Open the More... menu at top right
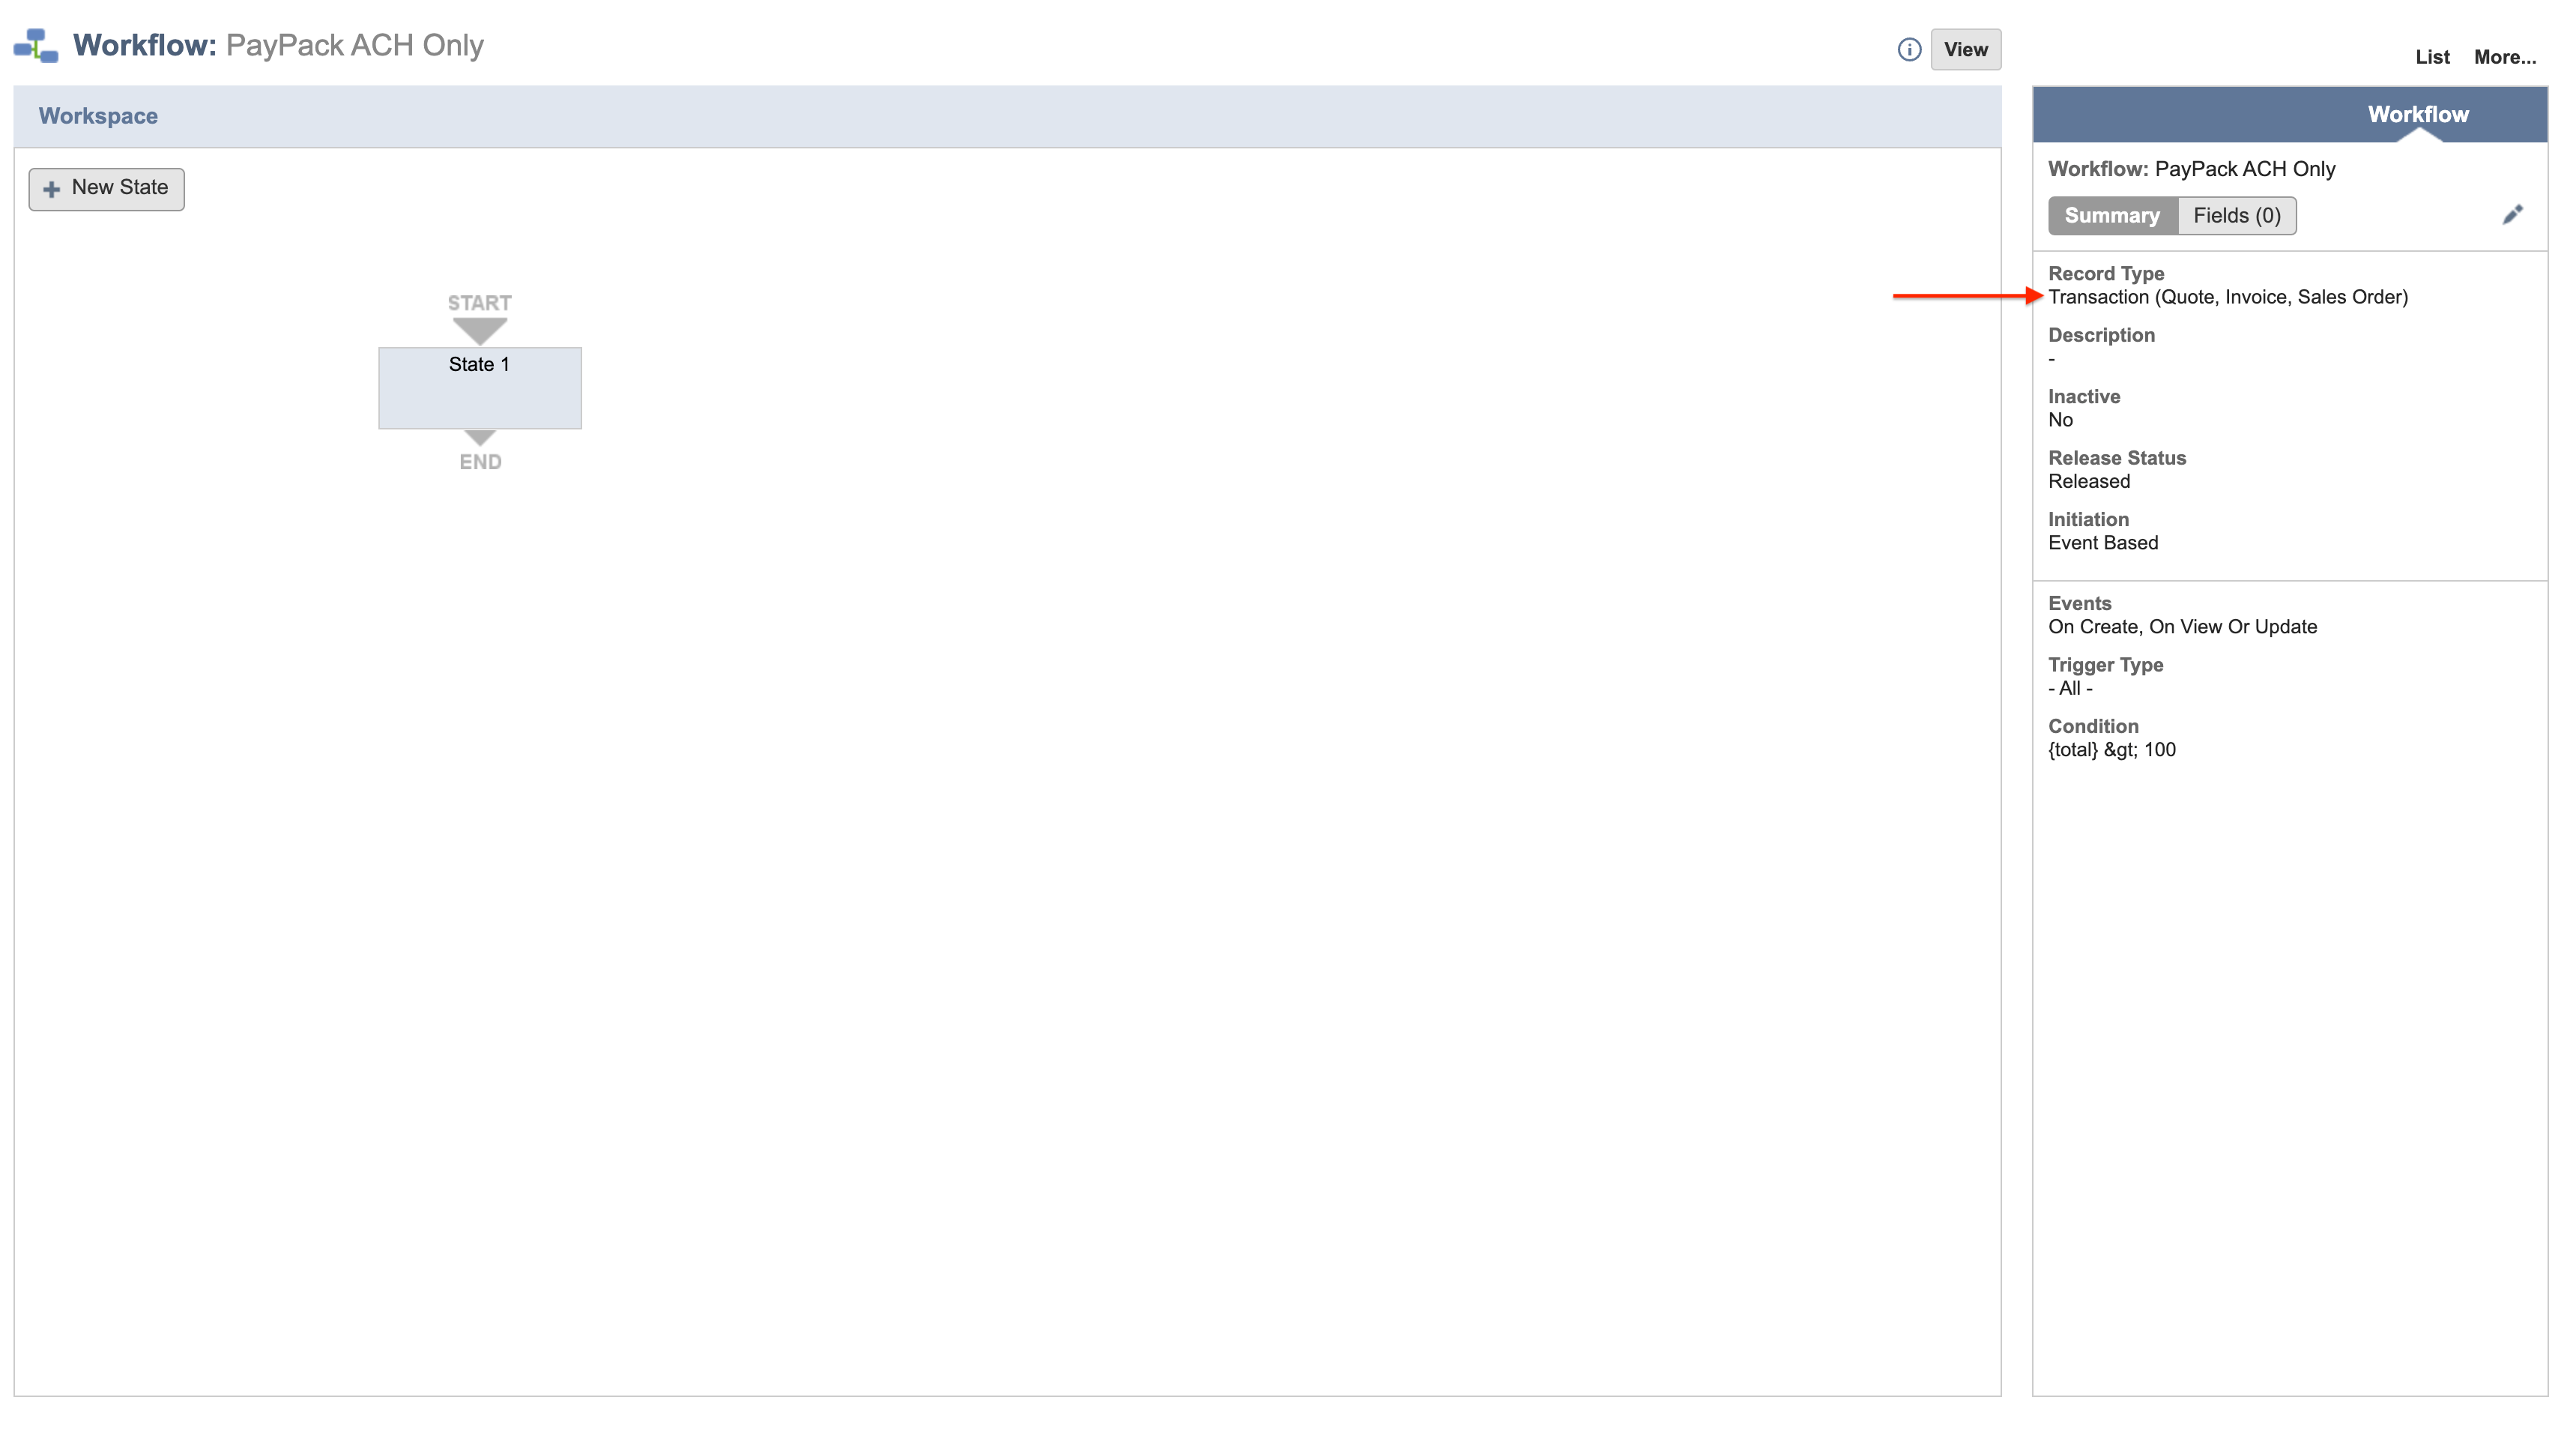2576x1436 pixels. 2504,57
